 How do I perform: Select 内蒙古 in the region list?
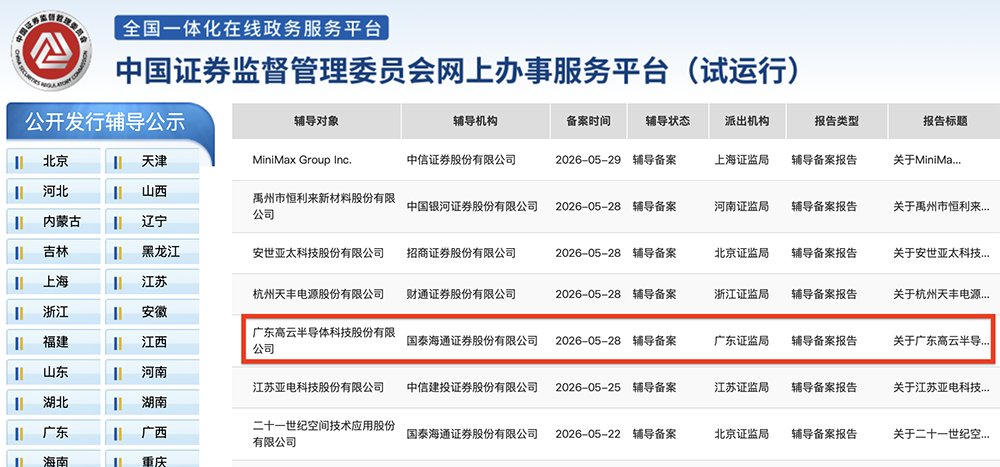[54, 221]
